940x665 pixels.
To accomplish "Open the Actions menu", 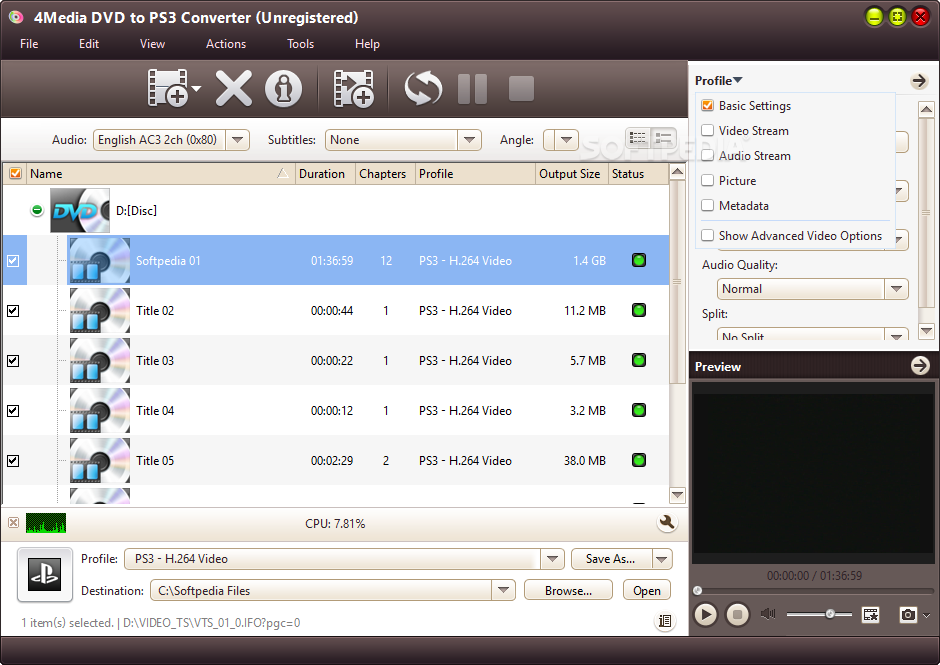I will [x=226, y=44].
